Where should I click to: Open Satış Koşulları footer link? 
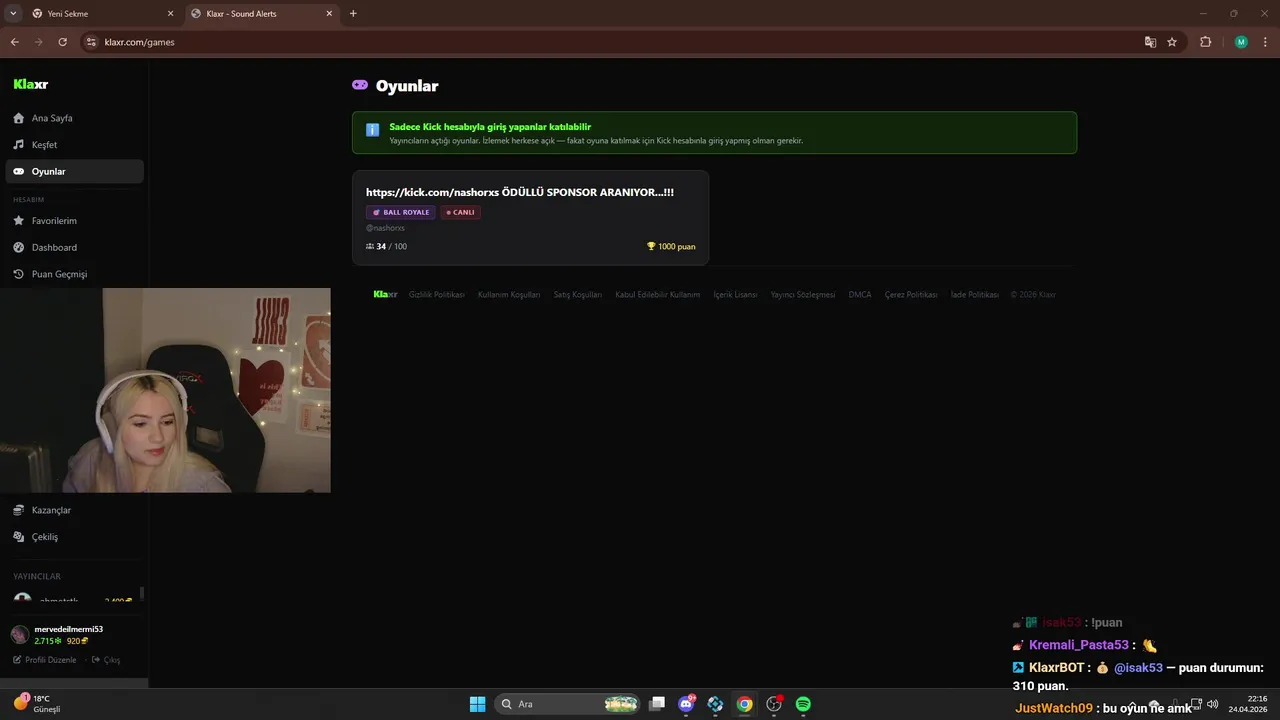(578, 295)
